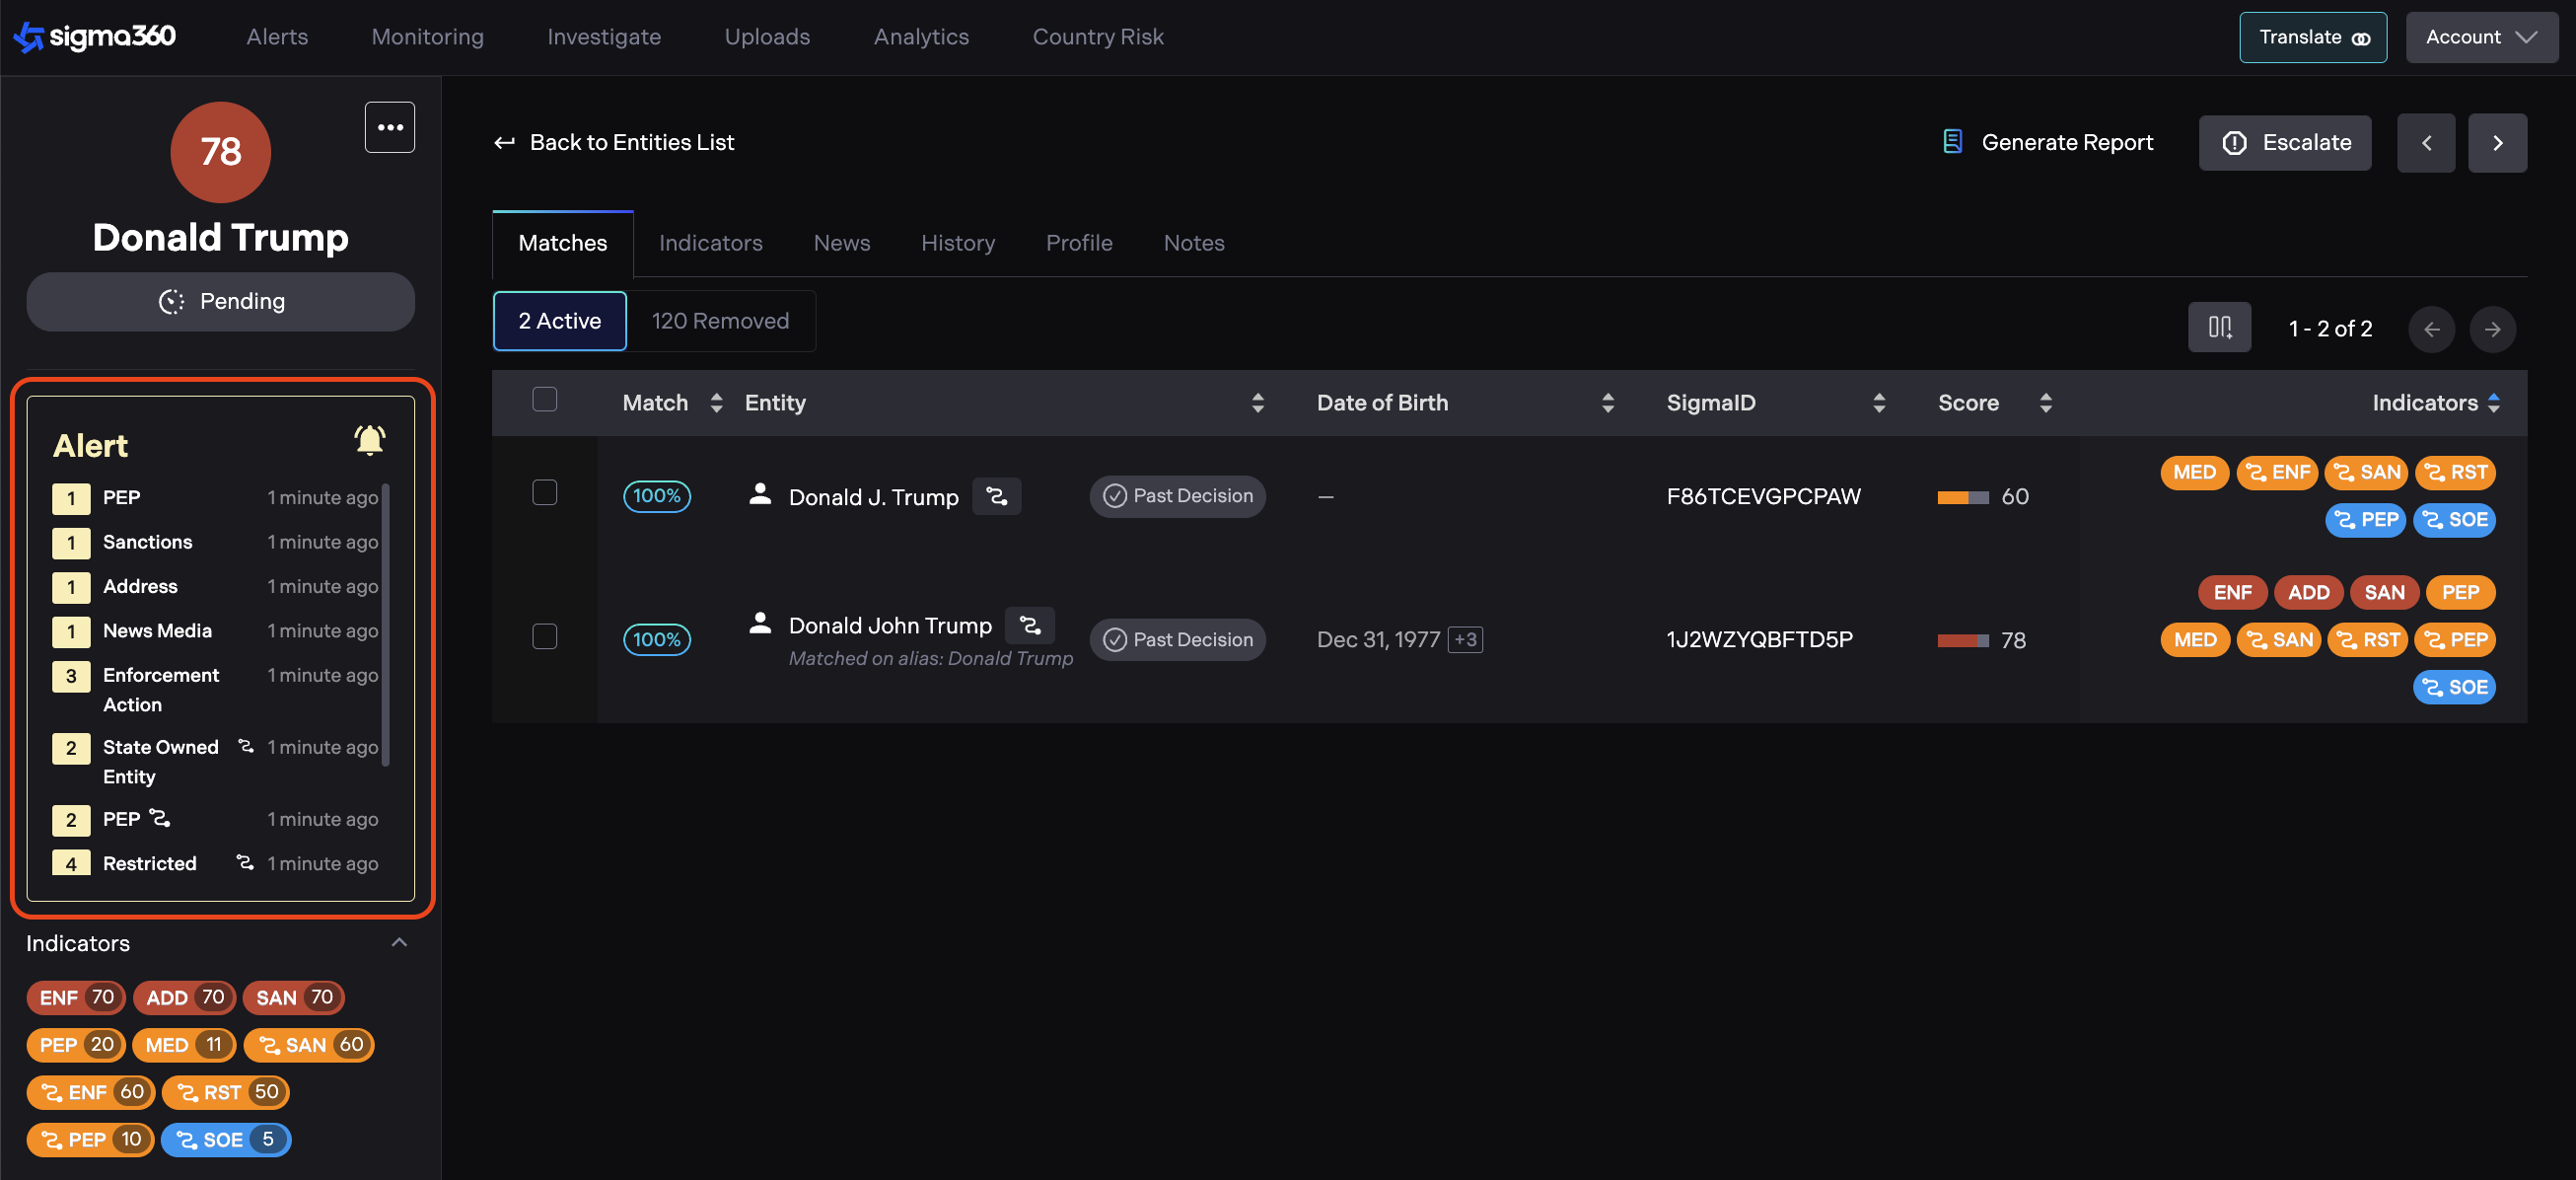The width and height of the screenshot is (2576, 1180).
Task: Click the score bar for score 78
Action: click(1961, 640)
